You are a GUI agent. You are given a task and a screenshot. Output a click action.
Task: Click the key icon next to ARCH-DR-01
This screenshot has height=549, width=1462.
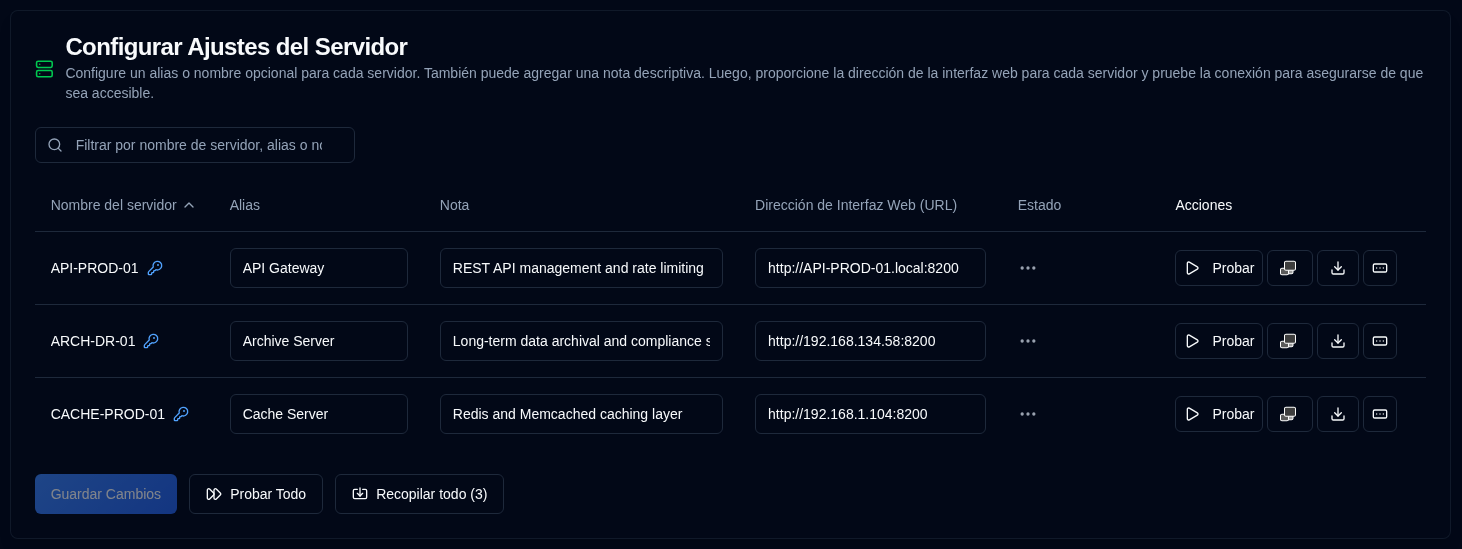point(151,341)
